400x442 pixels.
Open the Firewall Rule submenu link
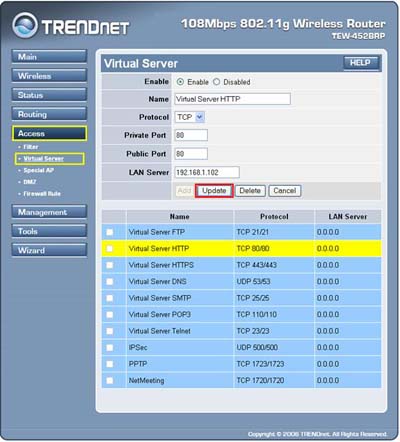click(42, 194)
